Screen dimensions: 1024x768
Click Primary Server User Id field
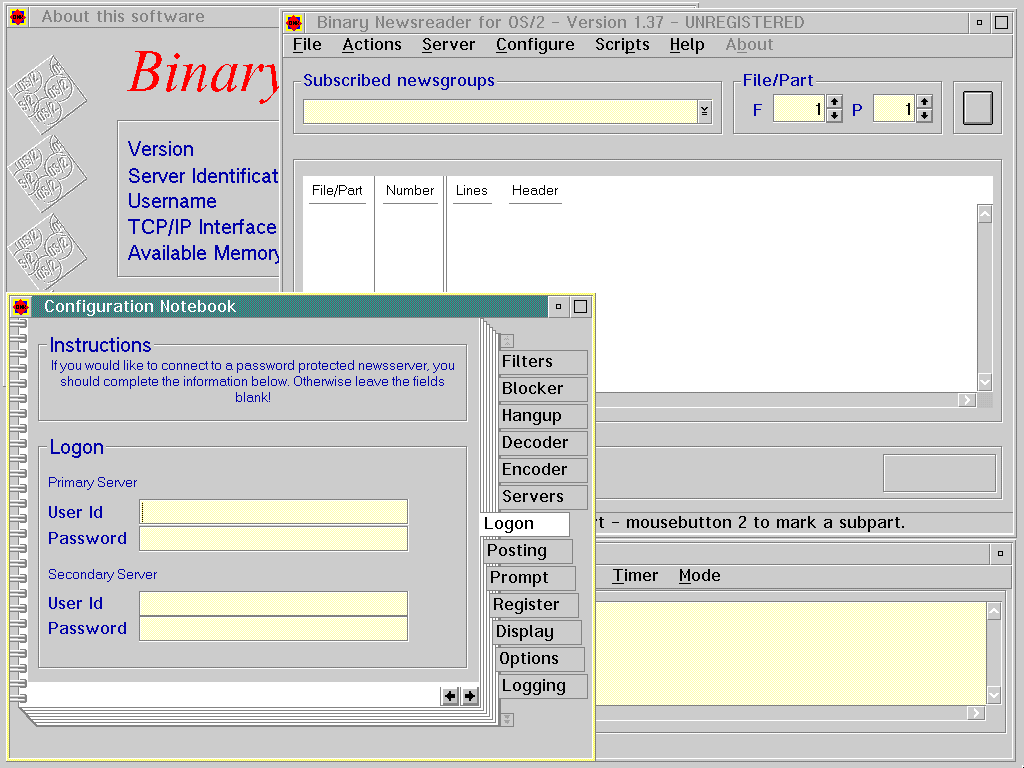click(x=274, y=512)
